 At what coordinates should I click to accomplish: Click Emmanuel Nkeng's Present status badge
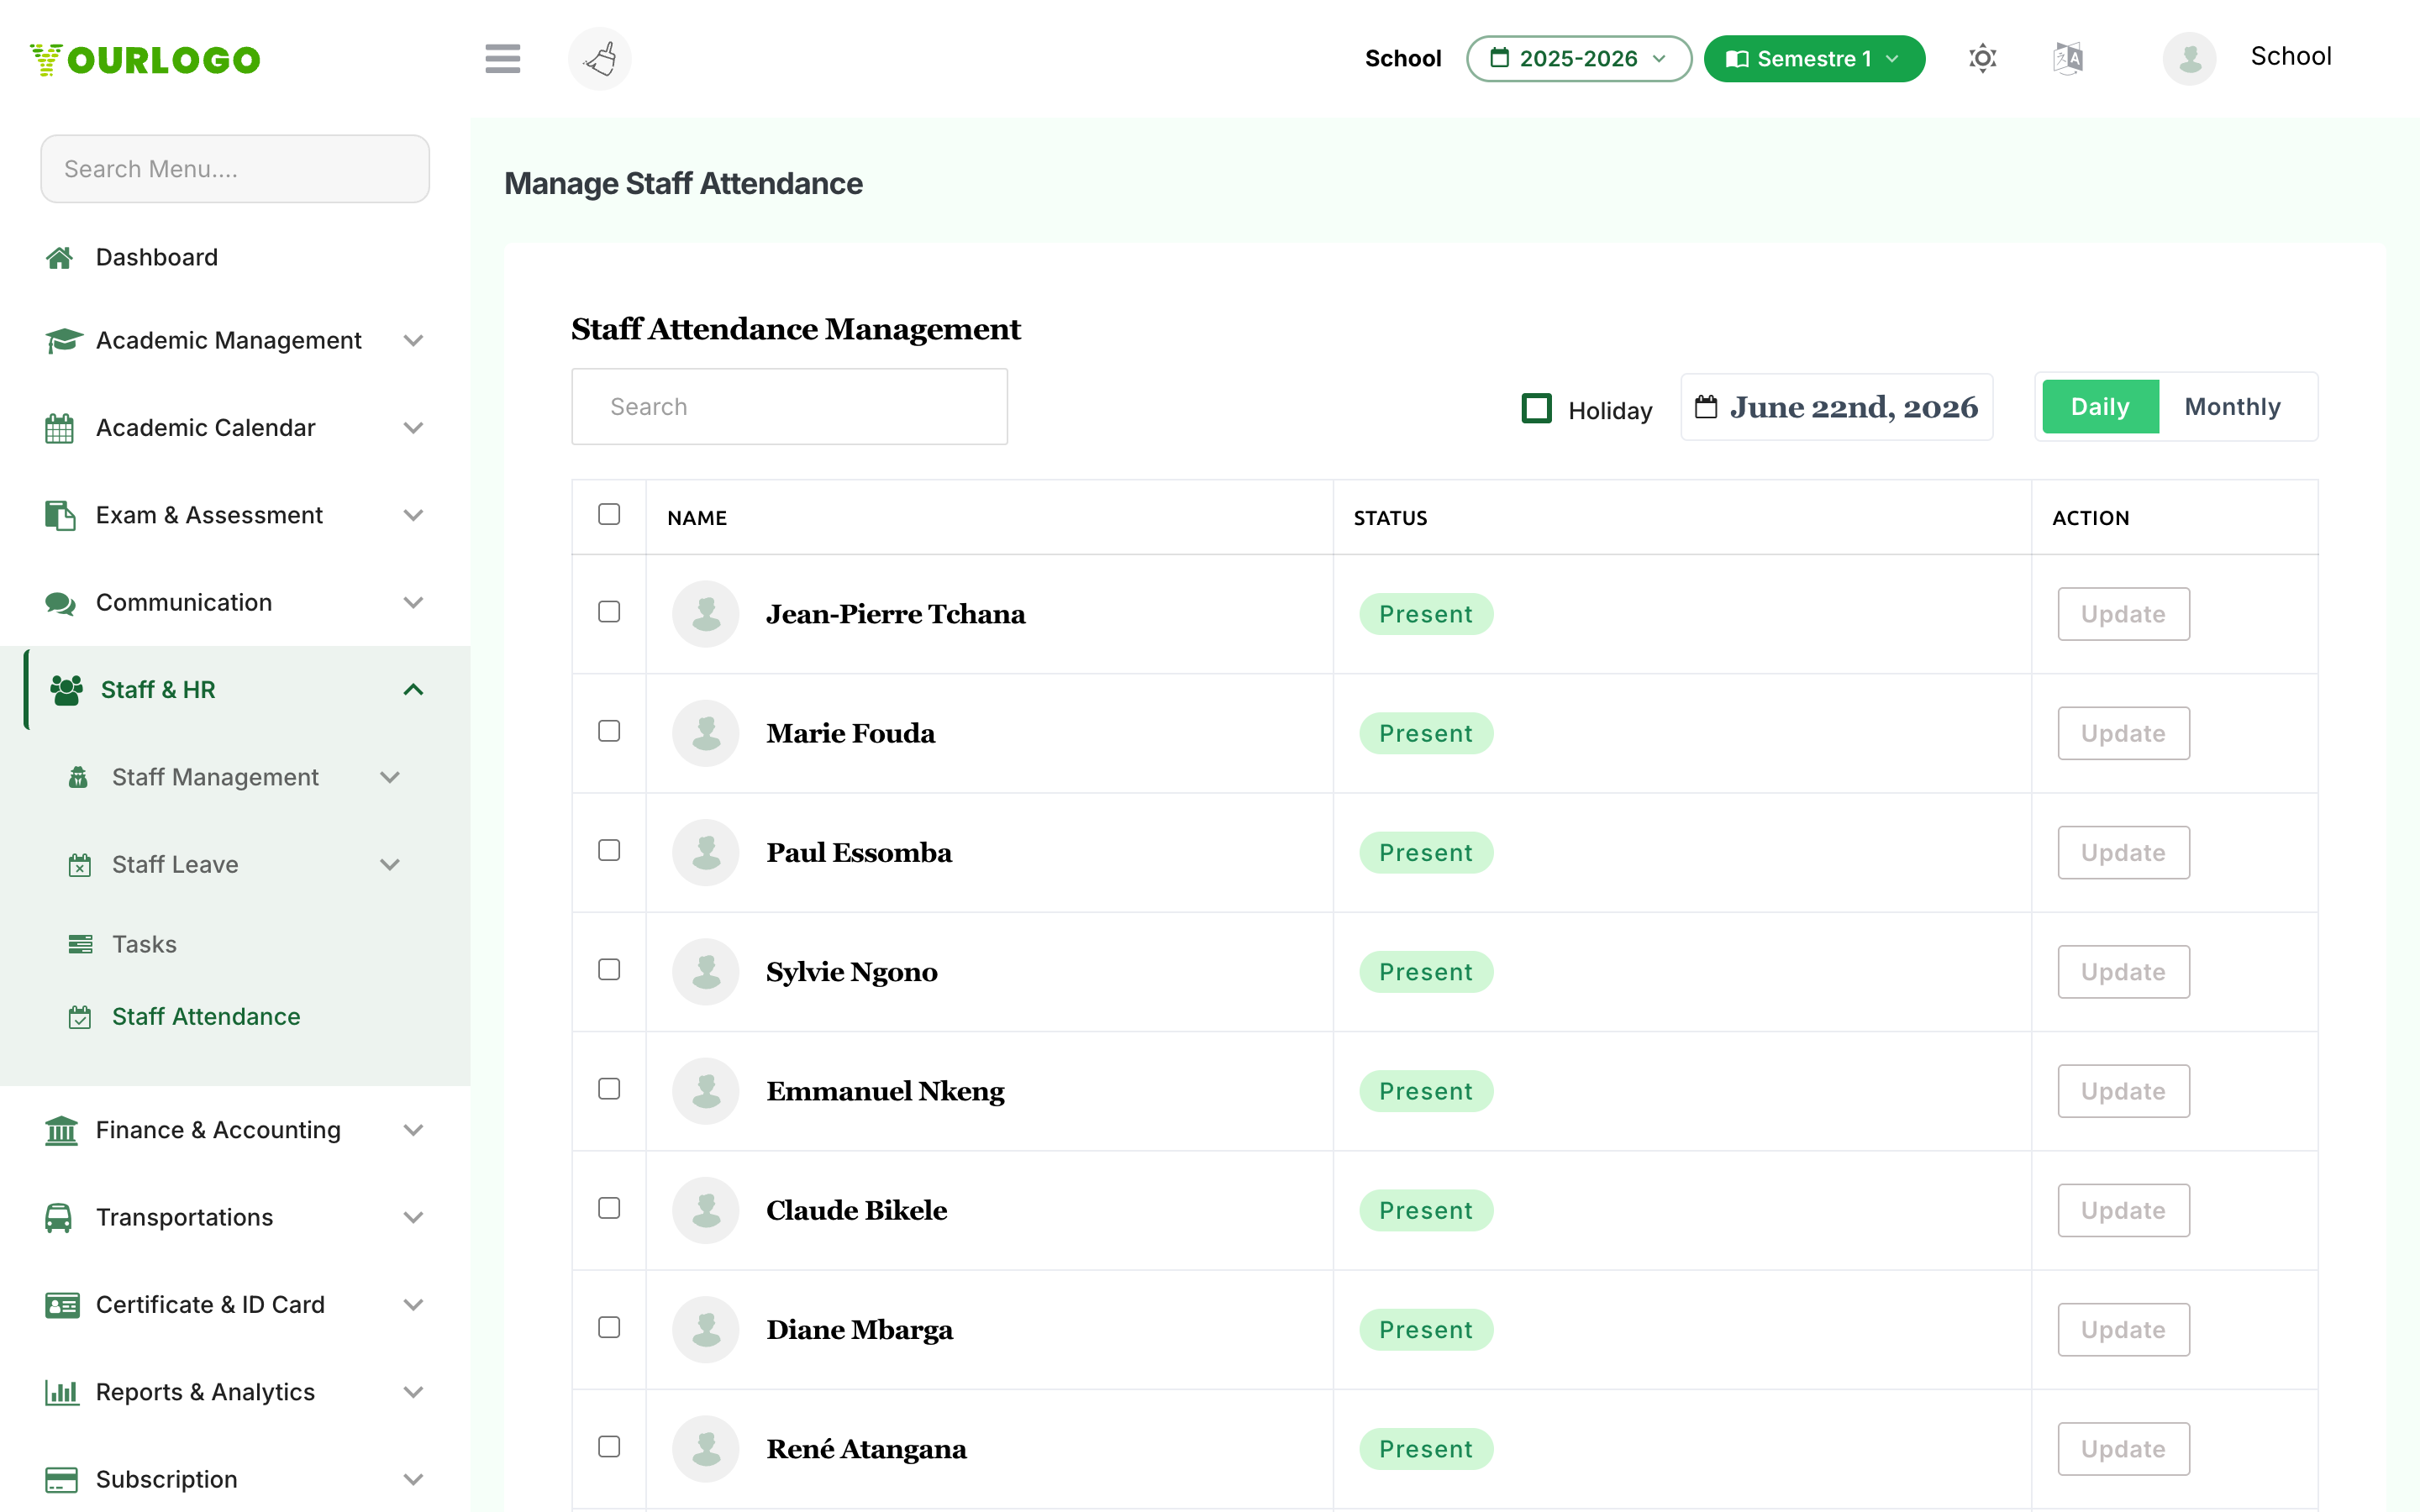[1426, 1091]
